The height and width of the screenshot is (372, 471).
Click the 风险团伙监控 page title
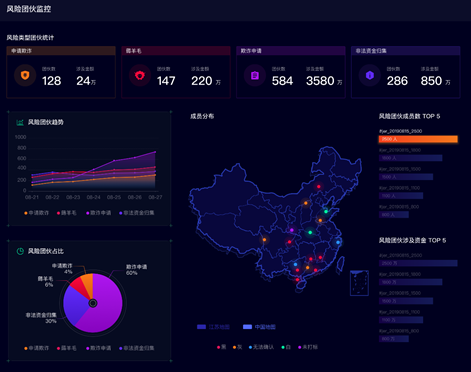tap(29, 9)
